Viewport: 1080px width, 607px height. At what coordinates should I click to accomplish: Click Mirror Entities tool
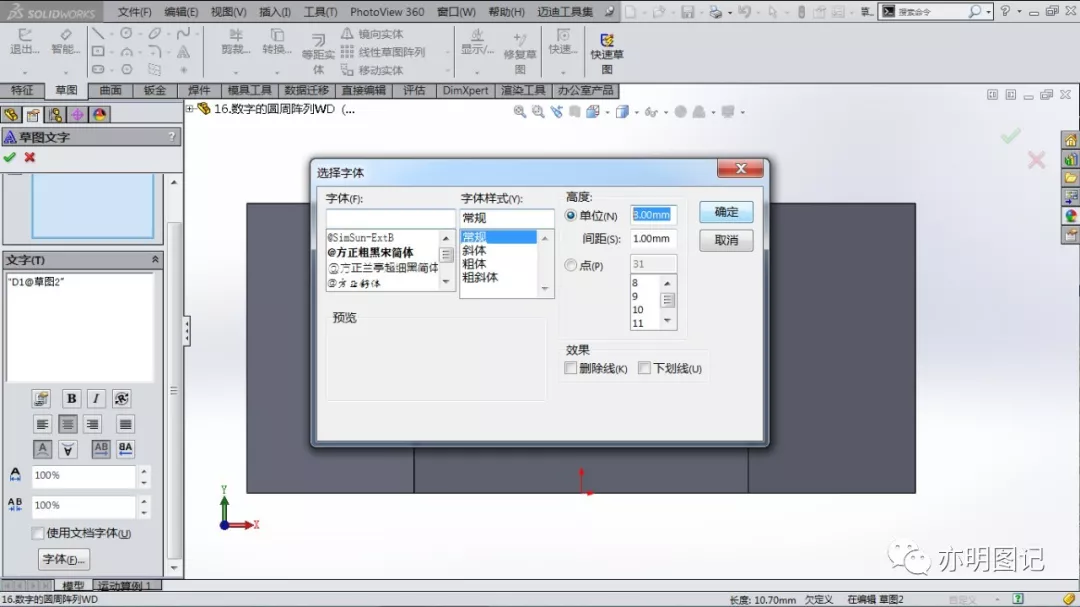coord(373,34)
